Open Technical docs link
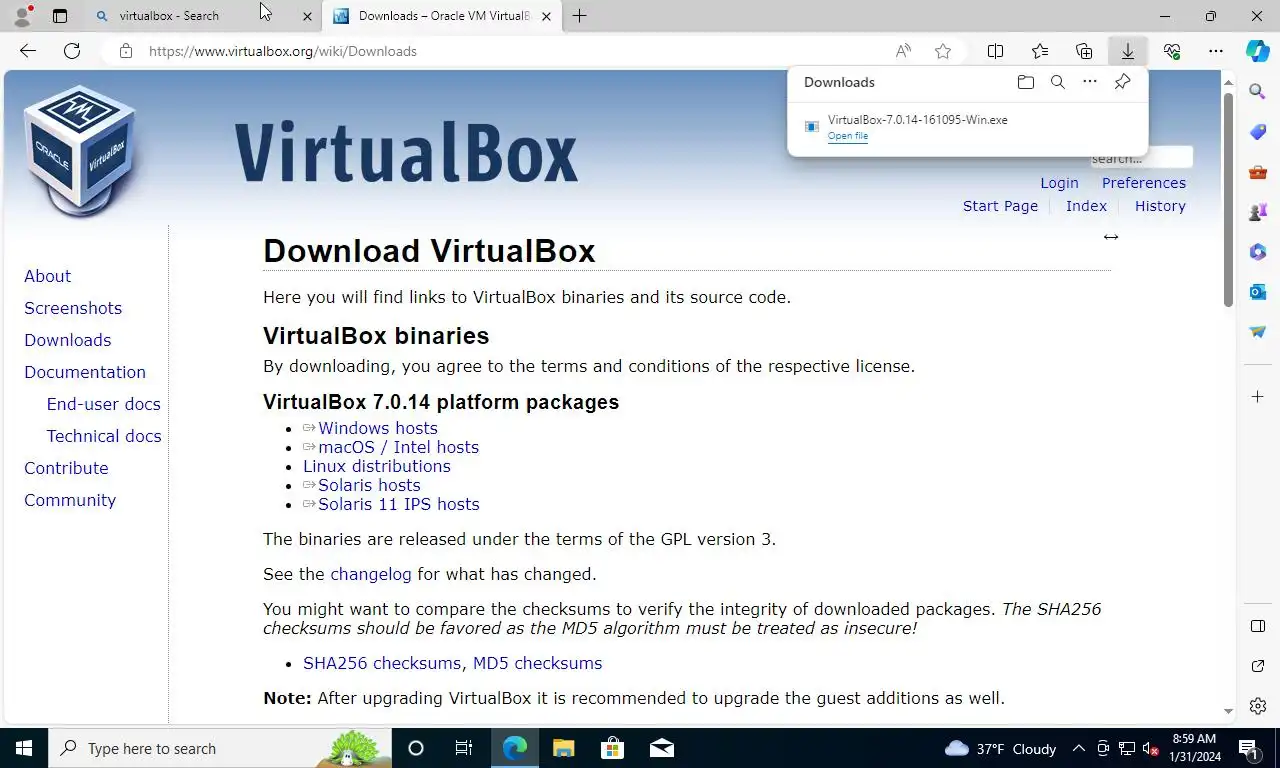 tap(104, 436)
